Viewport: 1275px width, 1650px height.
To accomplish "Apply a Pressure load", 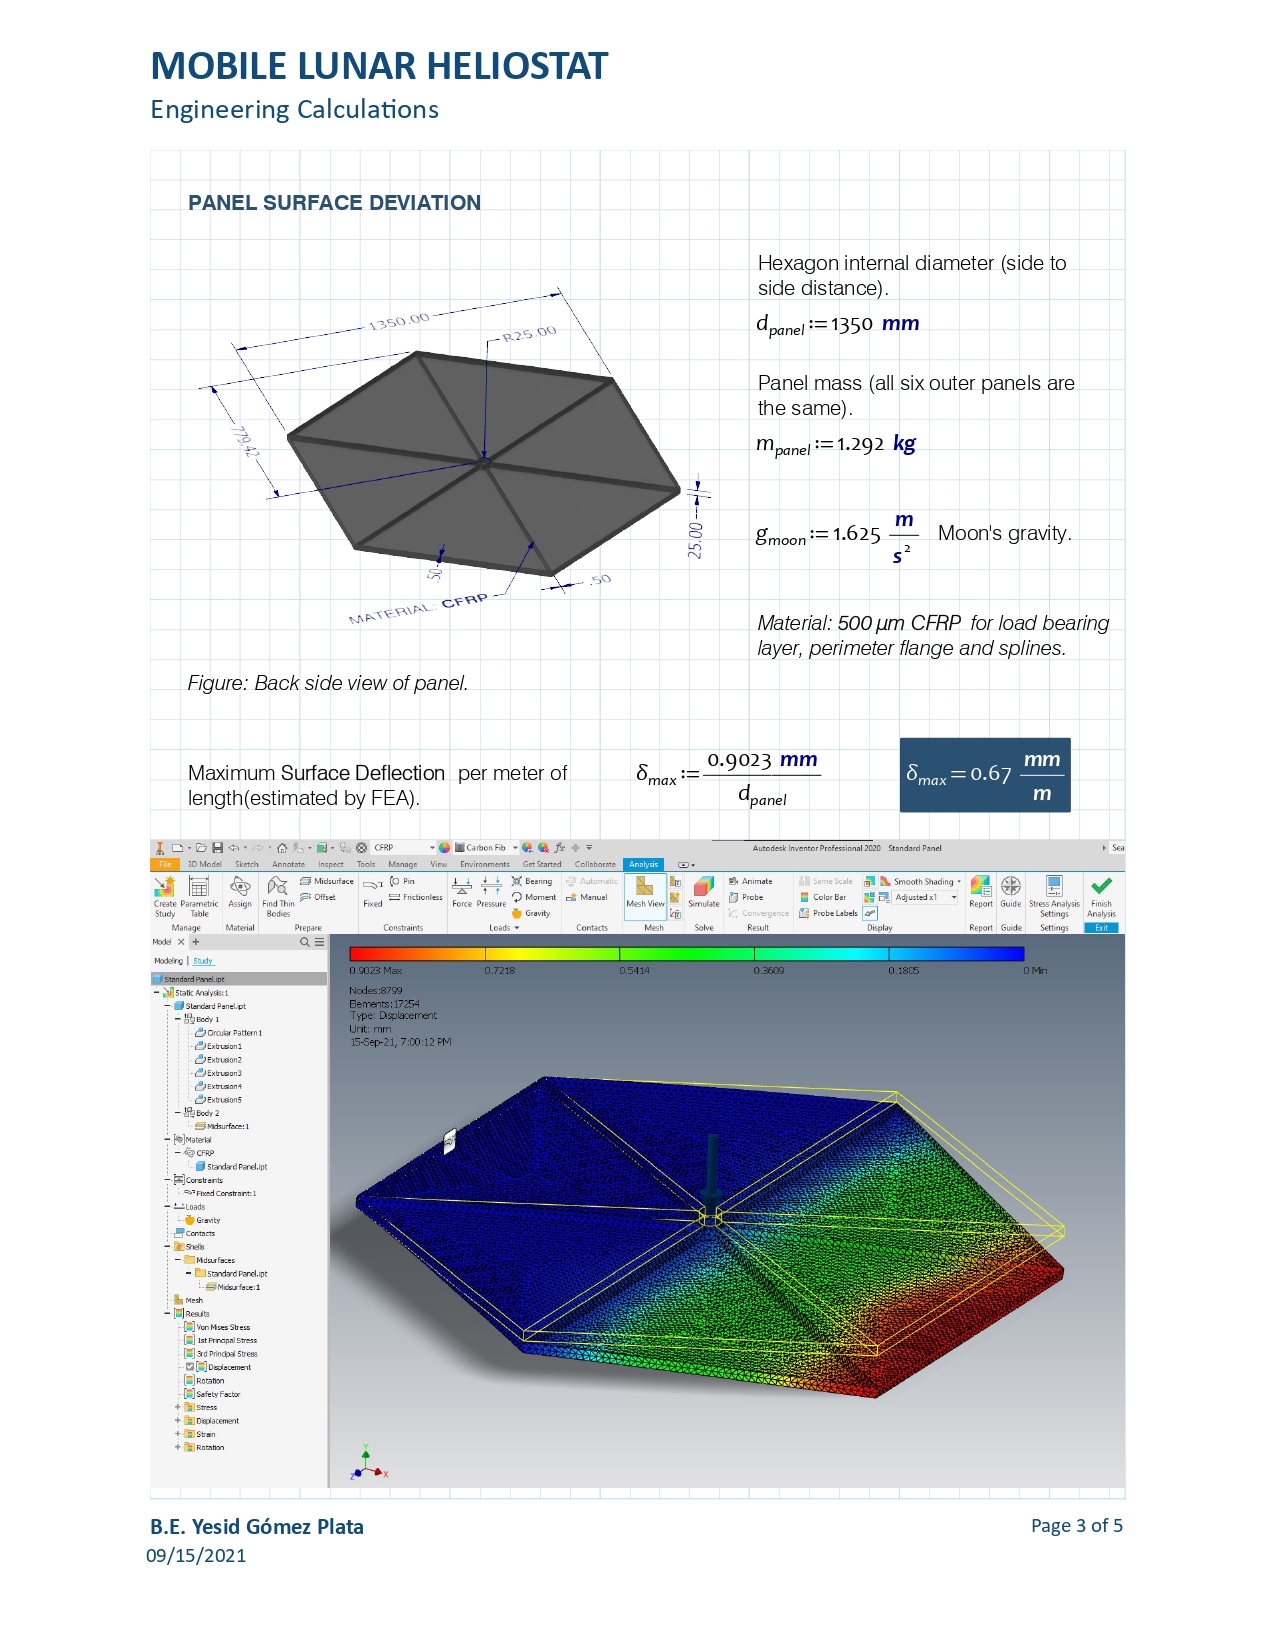I will (491, 892).
